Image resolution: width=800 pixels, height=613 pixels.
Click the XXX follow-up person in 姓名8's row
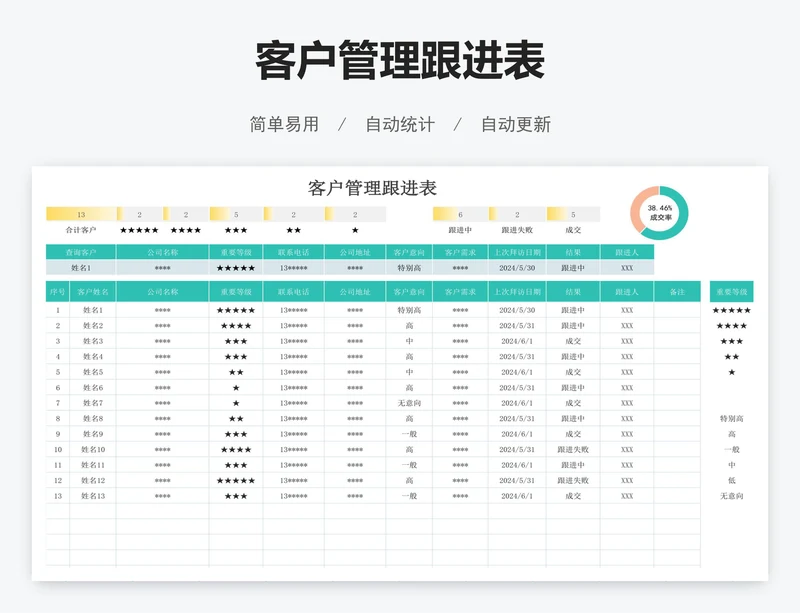pos(627,419)
